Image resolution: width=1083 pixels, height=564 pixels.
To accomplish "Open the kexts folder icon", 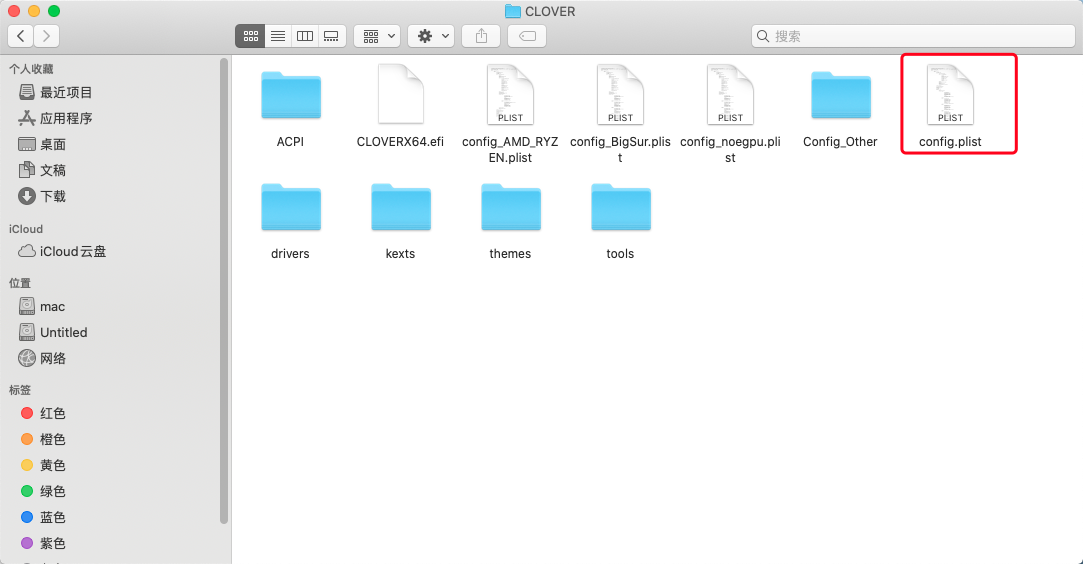I will [401, 206].
